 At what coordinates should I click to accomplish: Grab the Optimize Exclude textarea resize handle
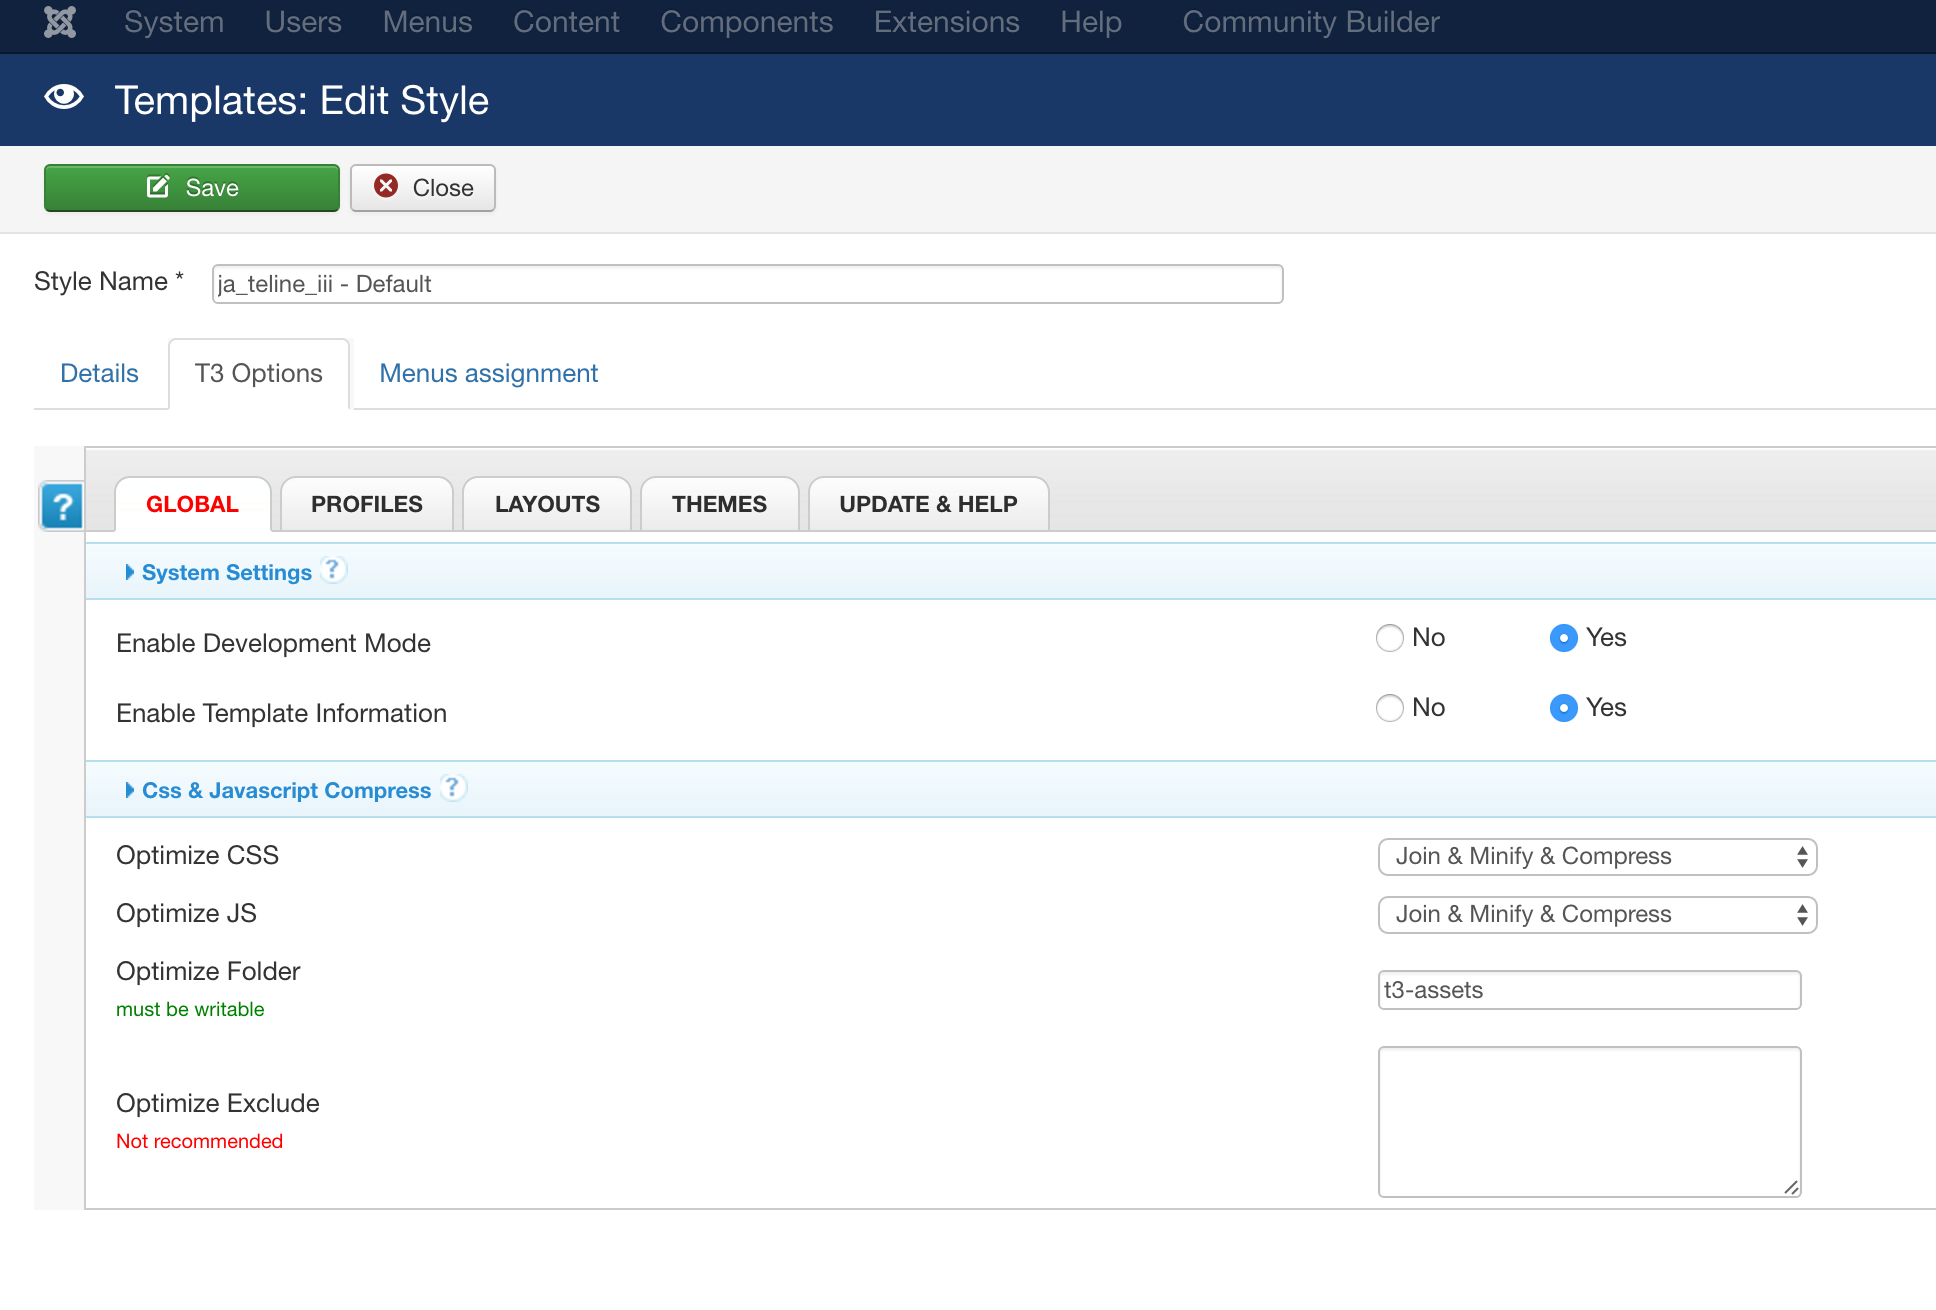(1791, 1187)
